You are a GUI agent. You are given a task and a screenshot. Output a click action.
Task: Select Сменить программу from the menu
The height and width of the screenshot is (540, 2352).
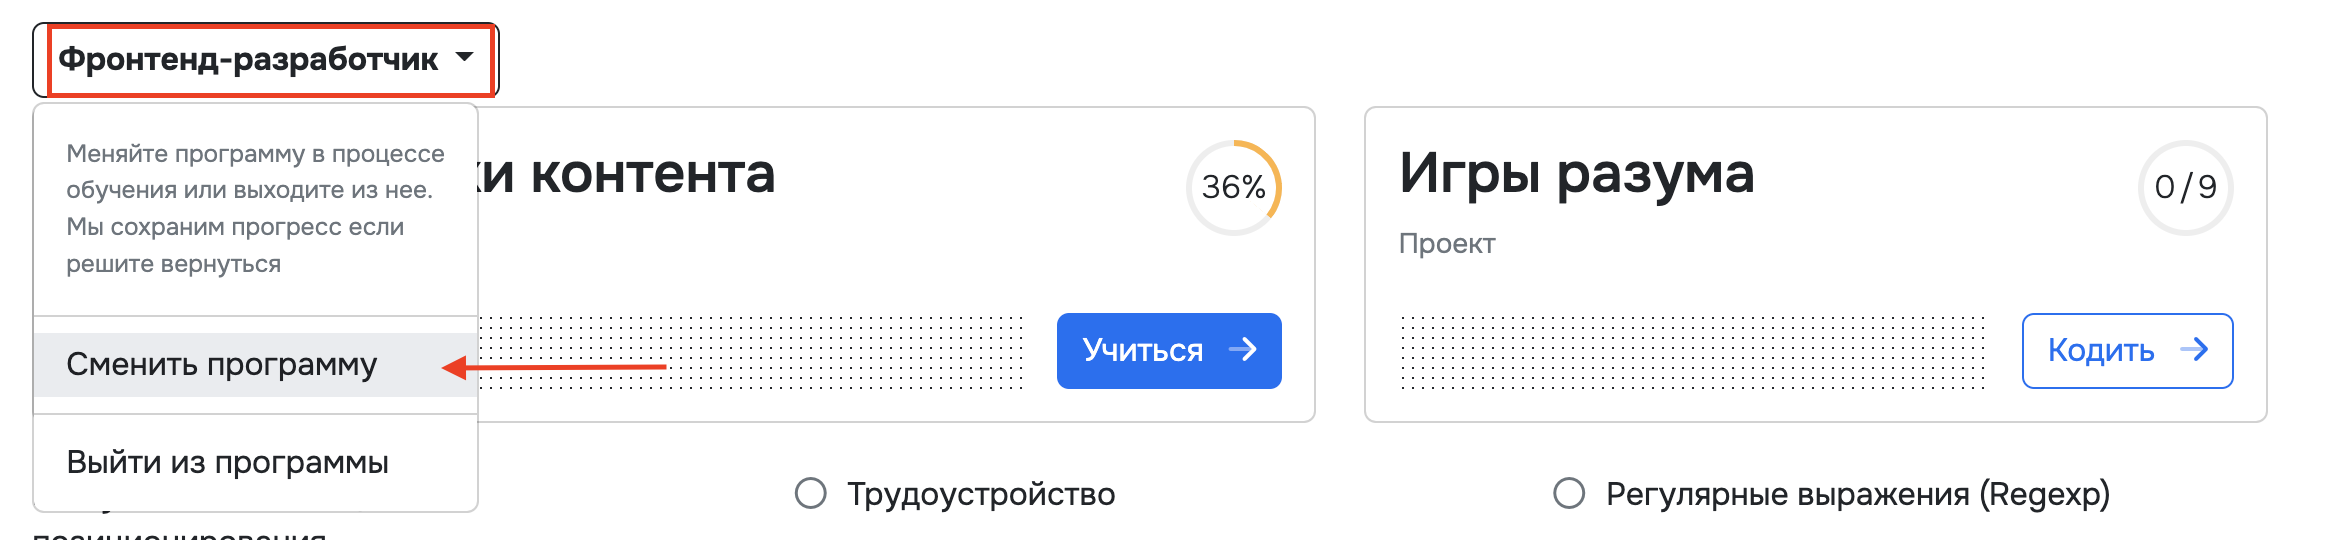(x=222, y=365)
